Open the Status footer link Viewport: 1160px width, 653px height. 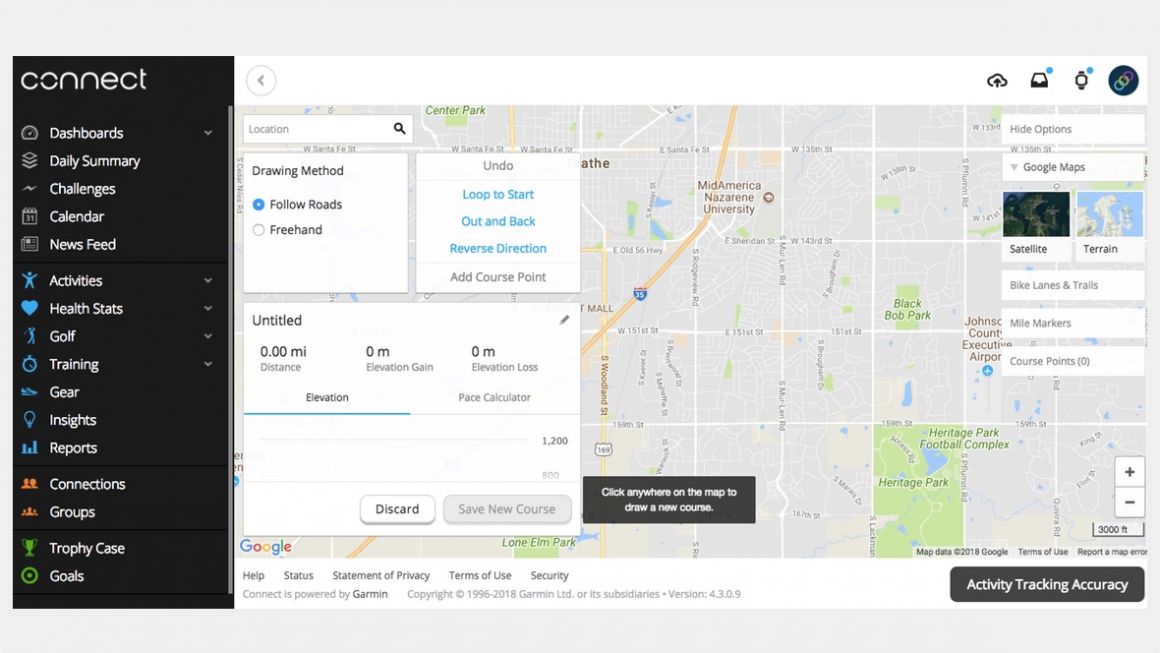click(x=298, y=575)
